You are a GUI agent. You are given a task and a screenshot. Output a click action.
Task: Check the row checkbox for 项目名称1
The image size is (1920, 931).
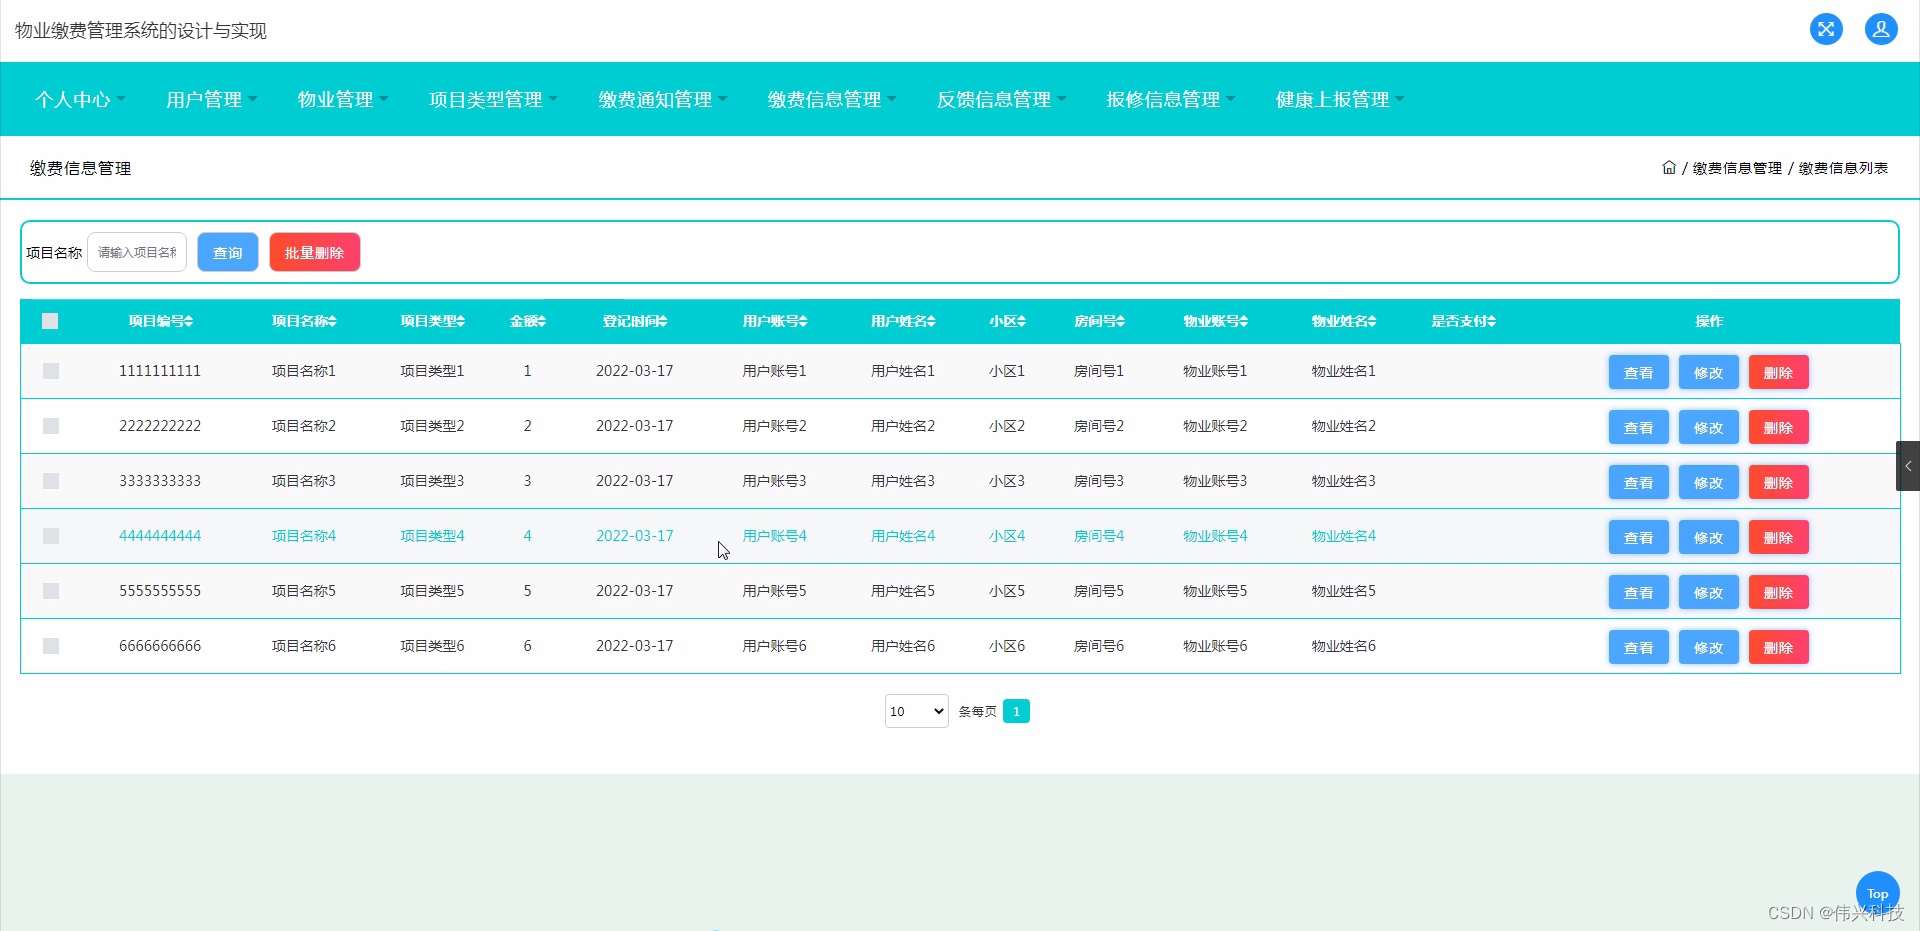[50, 371]
